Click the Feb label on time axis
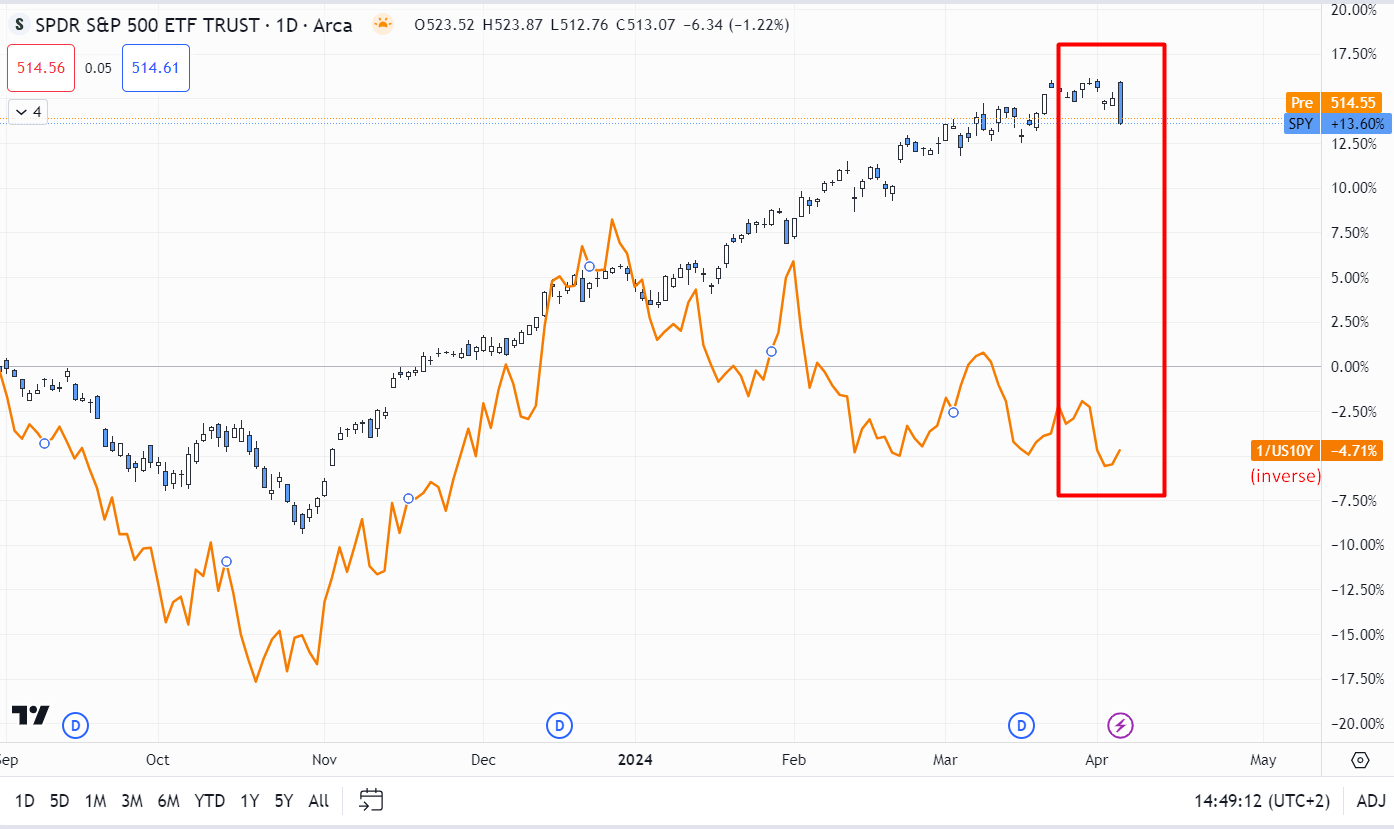This screenshot has height=829, width=1394. (x=794, y=760)
